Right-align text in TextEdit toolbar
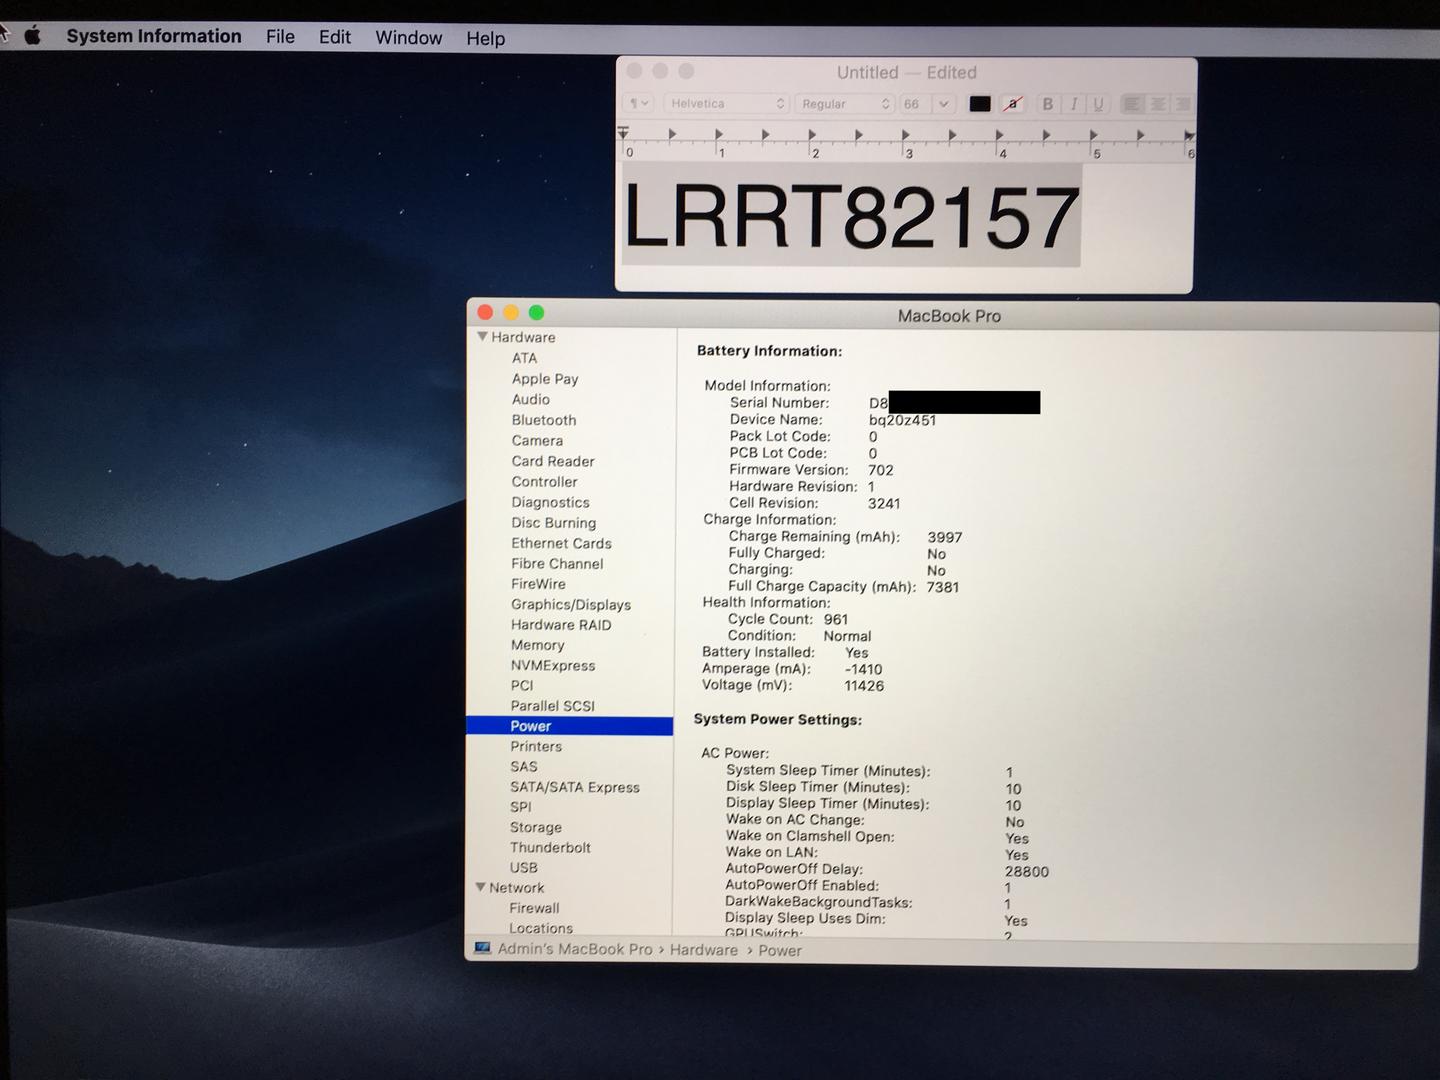 (x=1183, y=104)
